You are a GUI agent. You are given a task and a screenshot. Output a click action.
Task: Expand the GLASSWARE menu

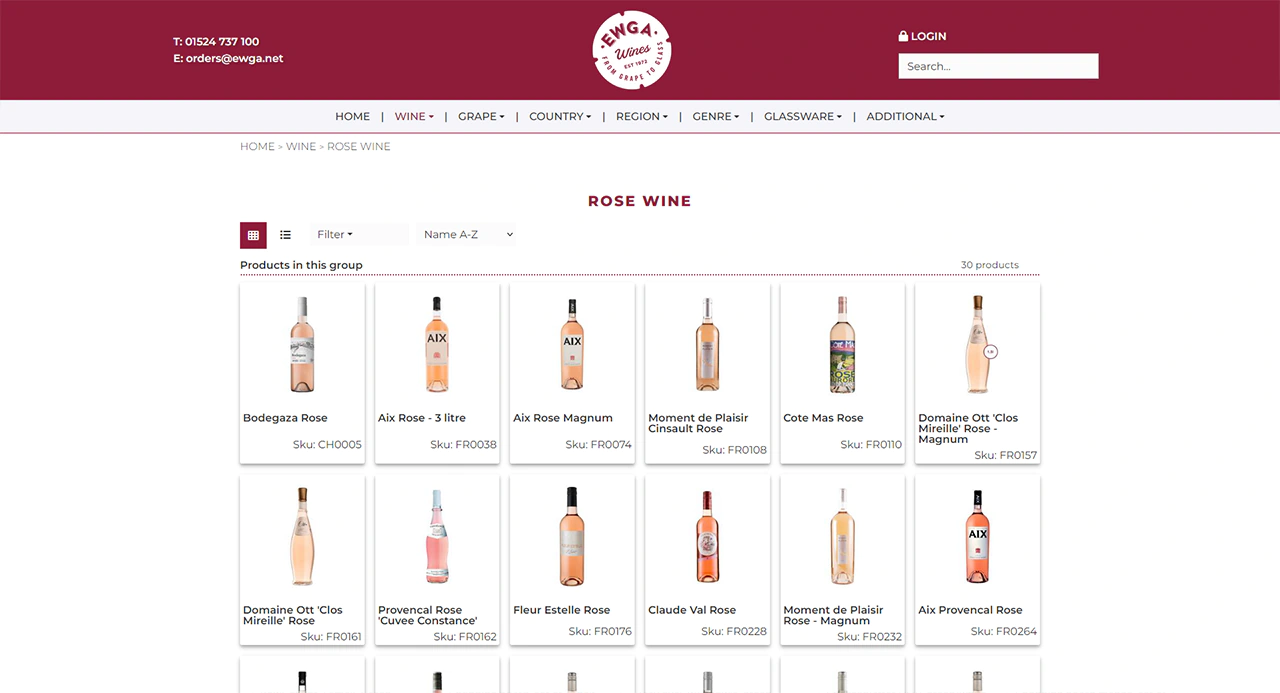pyautogui.click(x=803, y=116)
